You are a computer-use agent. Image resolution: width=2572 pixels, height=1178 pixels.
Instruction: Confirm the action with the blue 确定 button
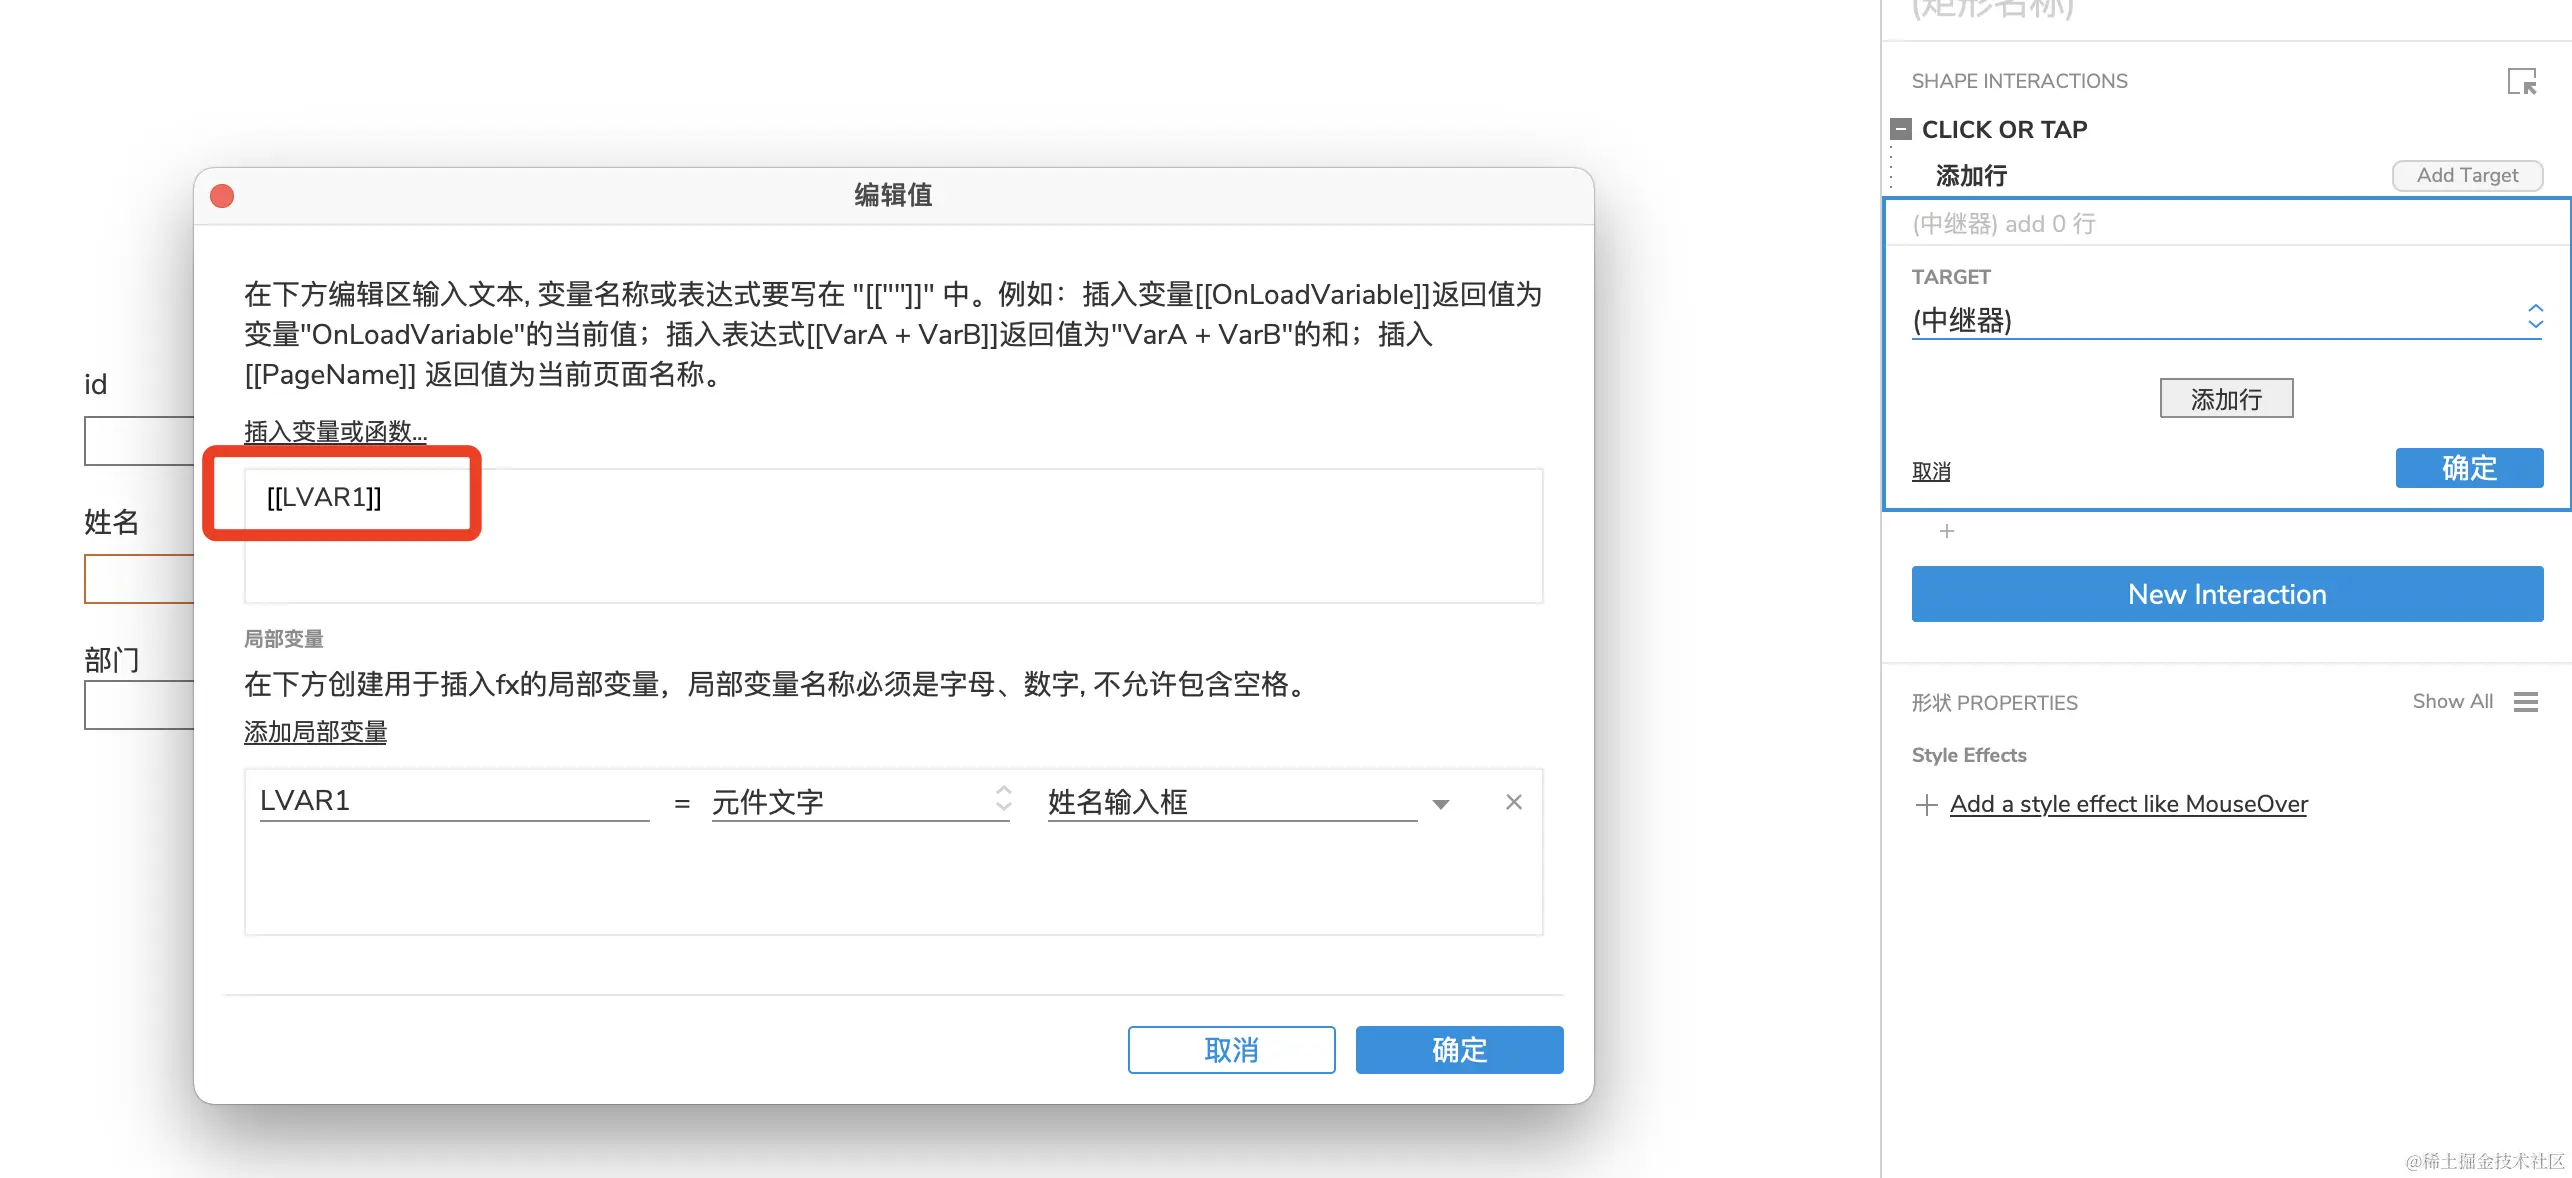tap(2468, 468)
